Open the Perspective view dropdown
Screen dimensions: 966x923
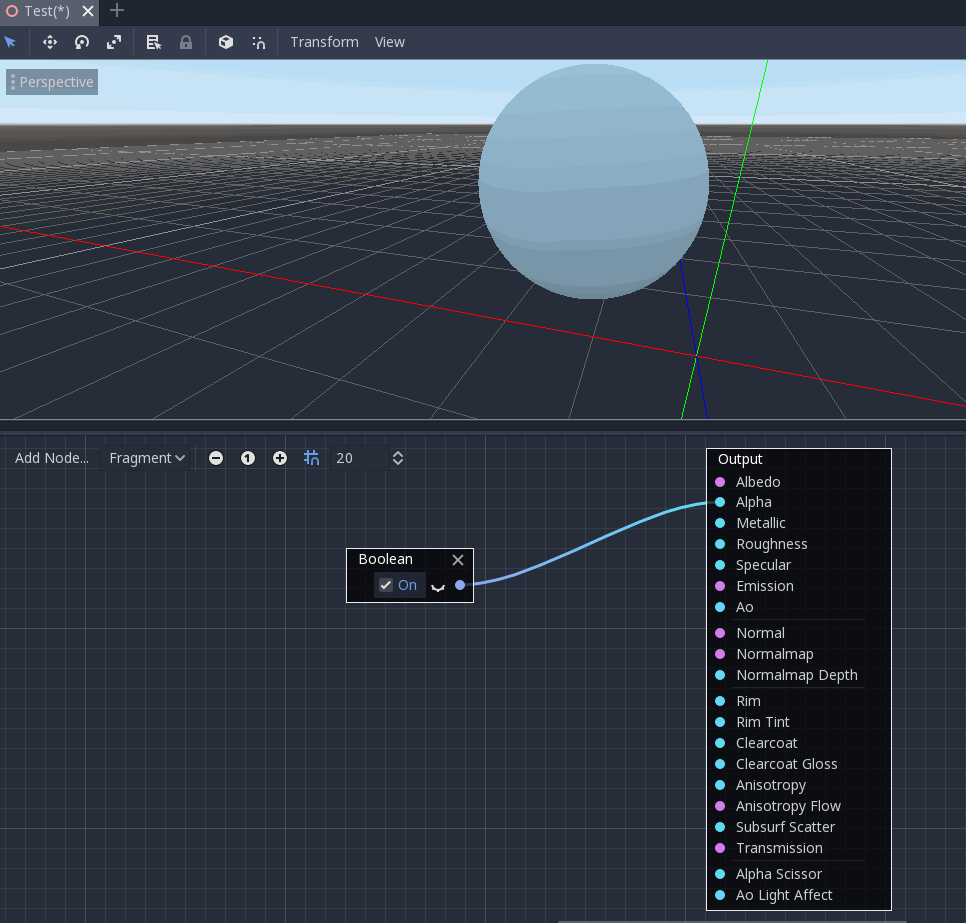click(51, 81)
